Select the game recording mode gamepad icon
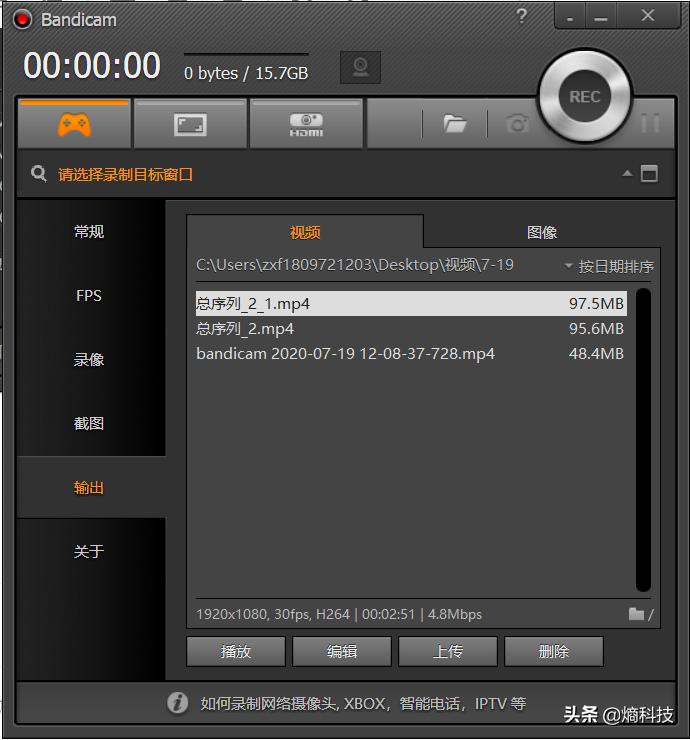 (74, 125)
